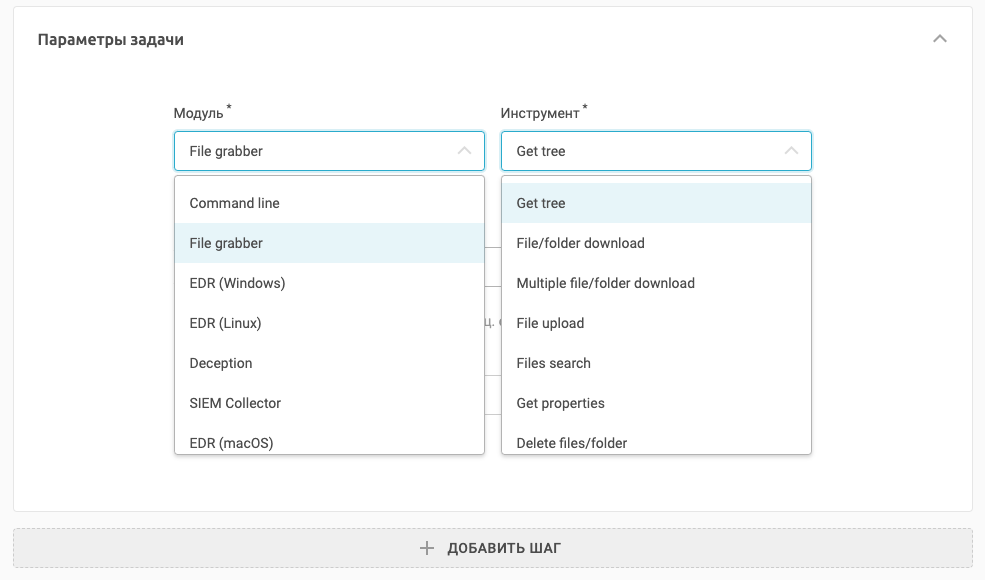Click the Модуль dropdown arrow
This screenshot has width=985, height=580.
[464, 151]
